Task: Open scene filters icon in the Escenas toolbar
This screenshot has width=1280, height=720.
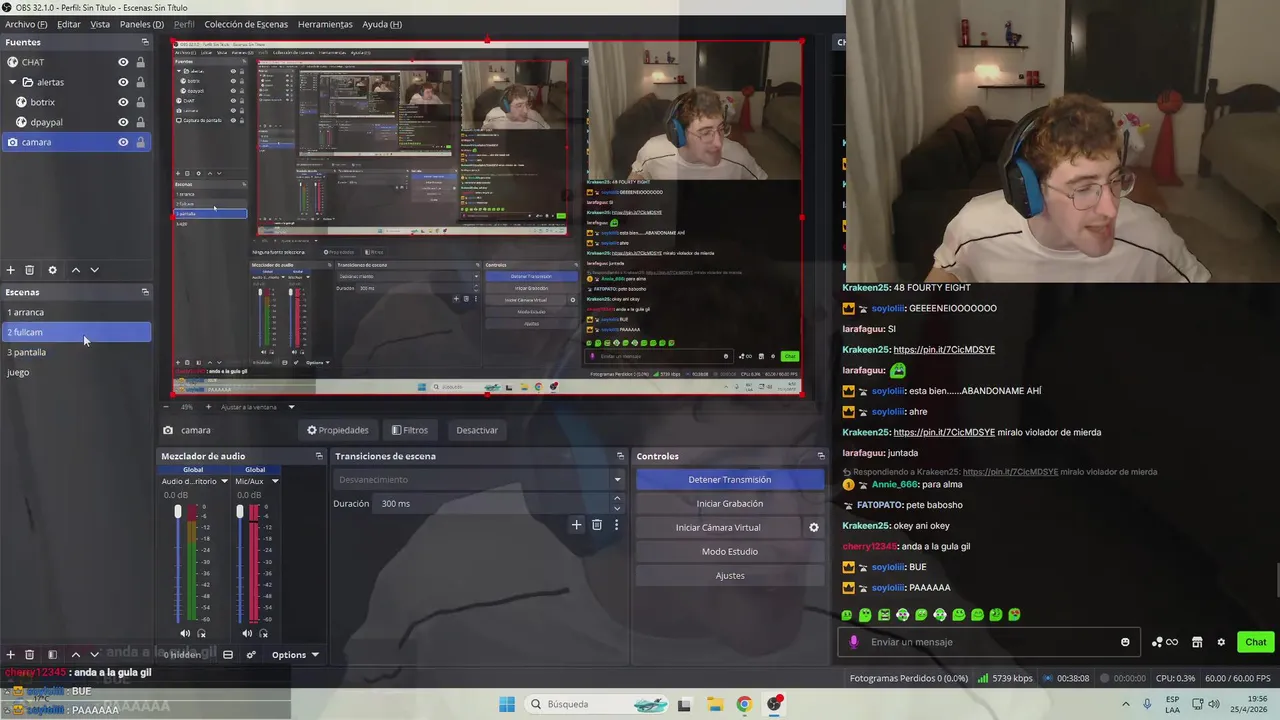Action: (x=52, y=655)
